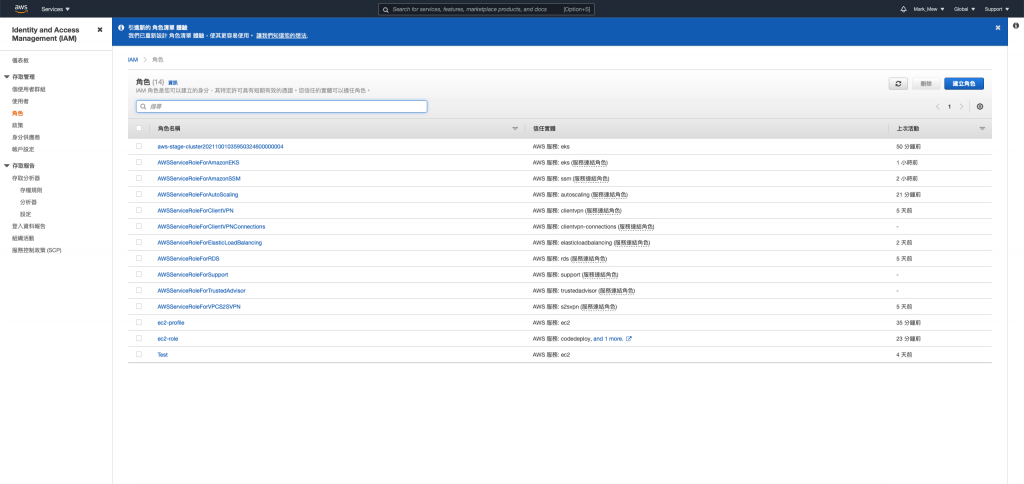Image resolution: width=1024 pixels, height=484 pixels.
Task: Open 組織活動 in the sidebar
Action: pyautogui.click(x=23, y=238)
